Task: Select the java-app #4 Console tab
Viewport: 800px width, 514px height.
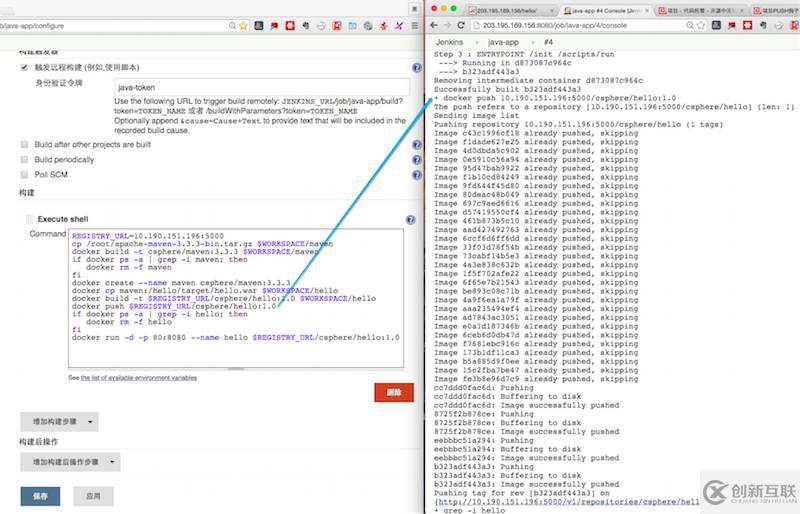Action: [x=605, y=11]
